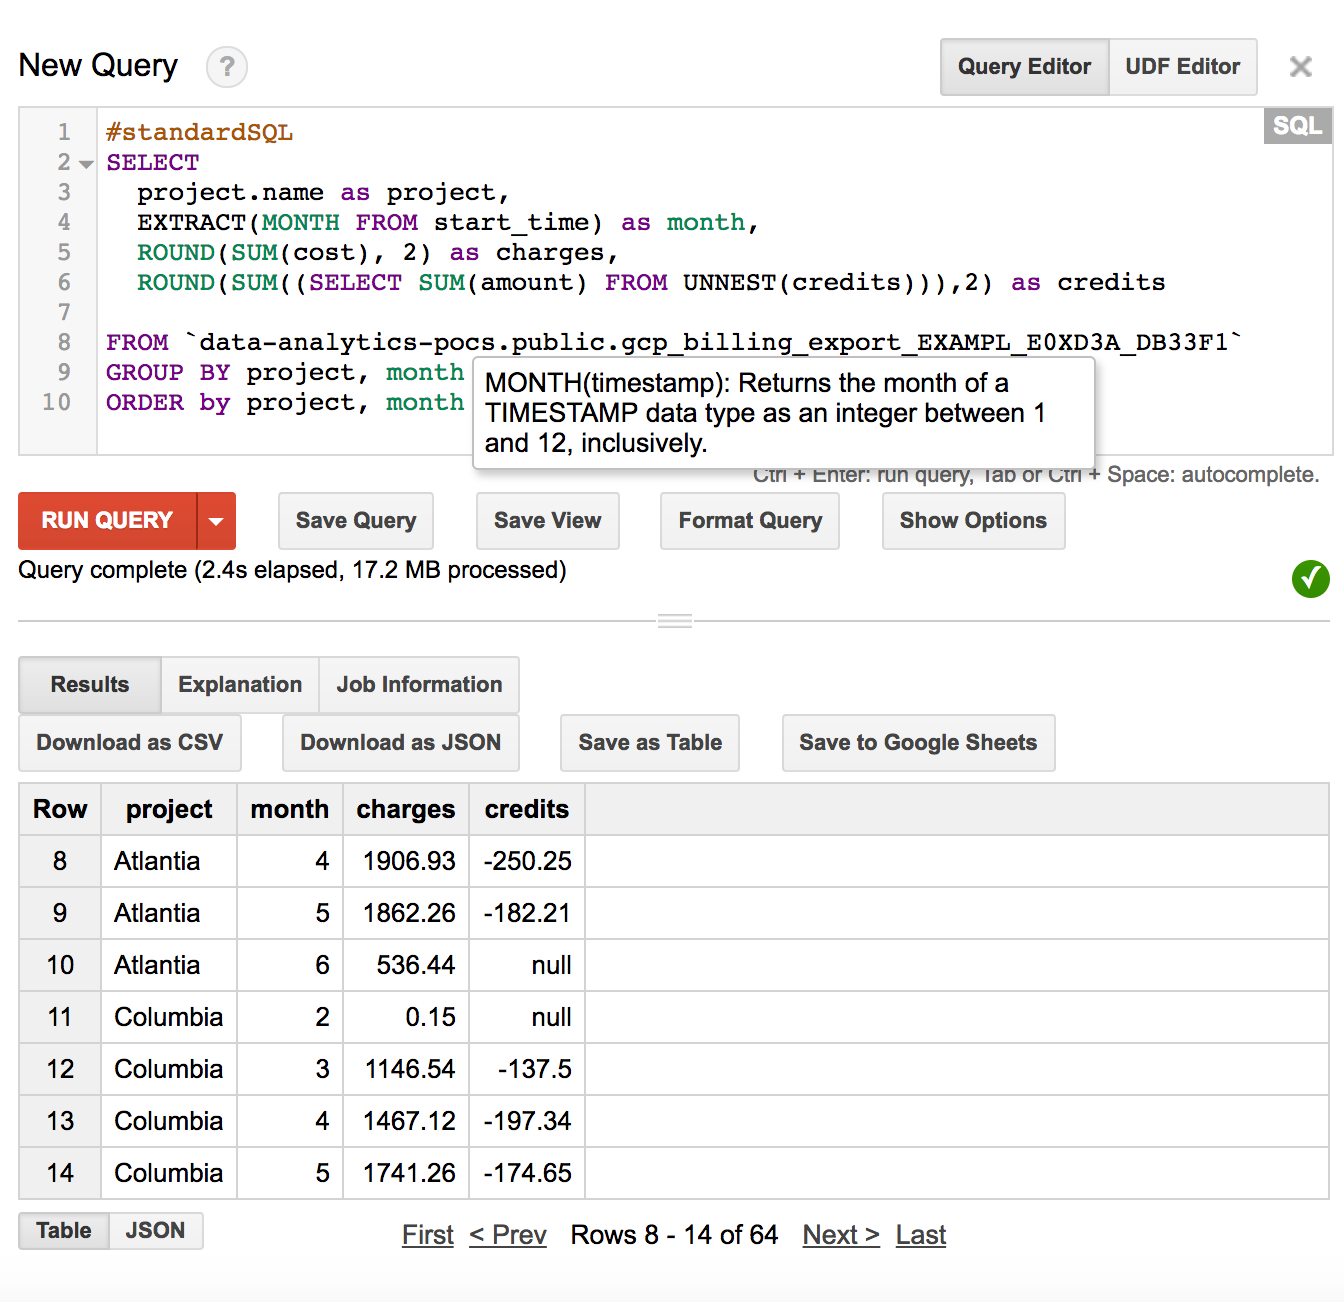
Task: Switch to the UDF Editor tab
Action: tap(1183, 66)
